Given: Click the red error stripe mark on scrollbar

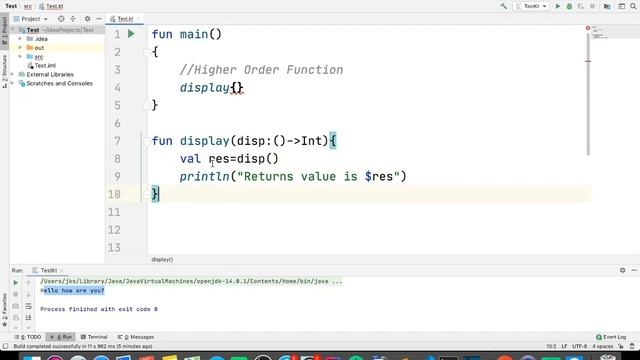Looking at the screenshot, I should click(588, 61).
